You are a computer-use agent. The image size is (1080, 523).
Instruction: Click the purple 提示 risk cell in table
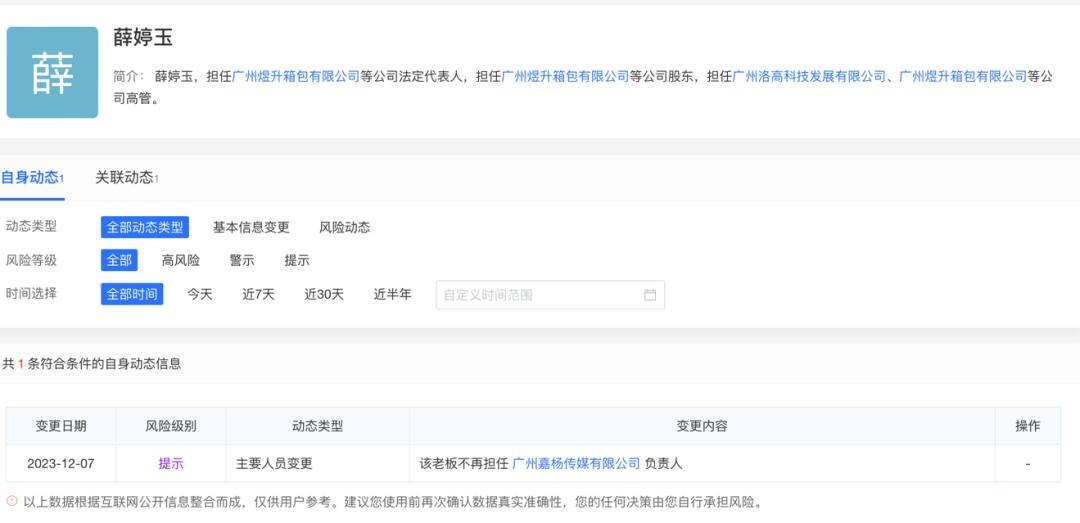(x=171, y=464)
